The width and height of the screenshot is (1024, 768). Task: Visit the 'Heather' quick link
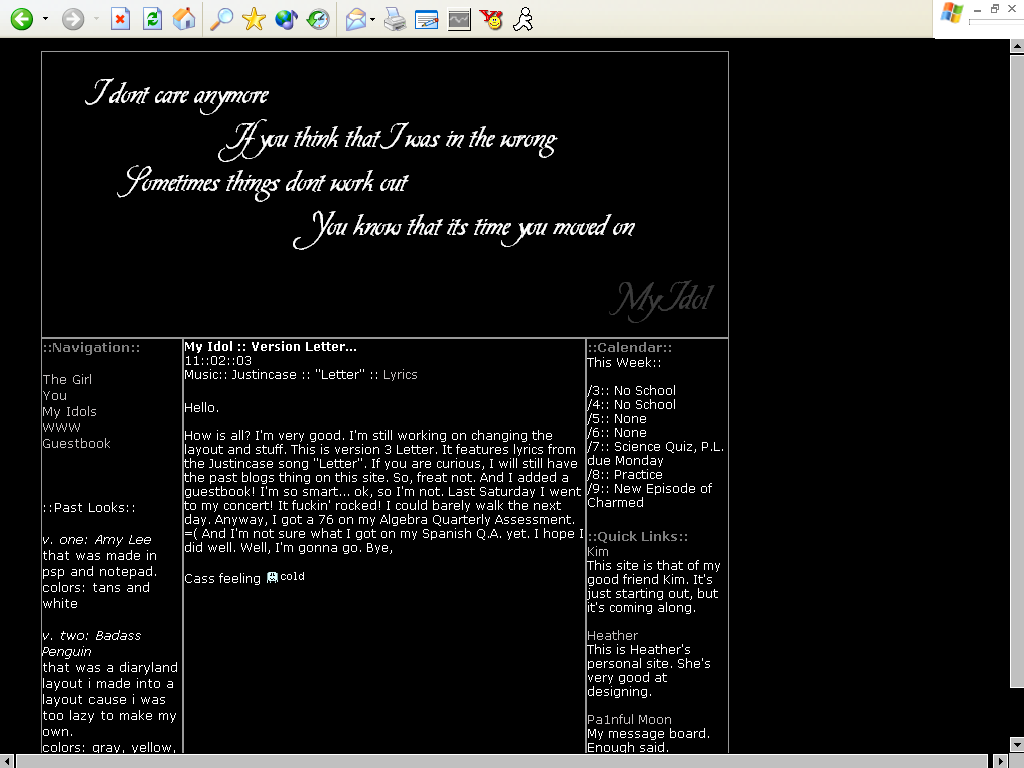pyautogui.click(x=612, y=635)
